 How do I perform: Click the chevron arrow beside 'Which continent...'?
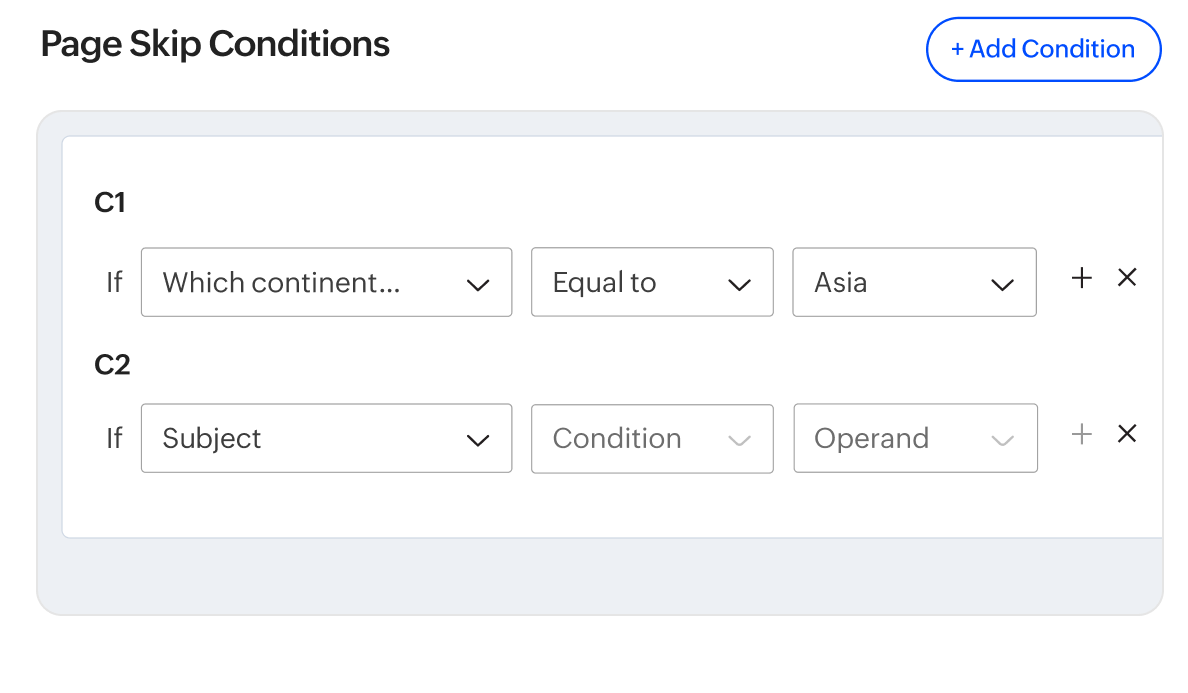[x=478, y=285]
